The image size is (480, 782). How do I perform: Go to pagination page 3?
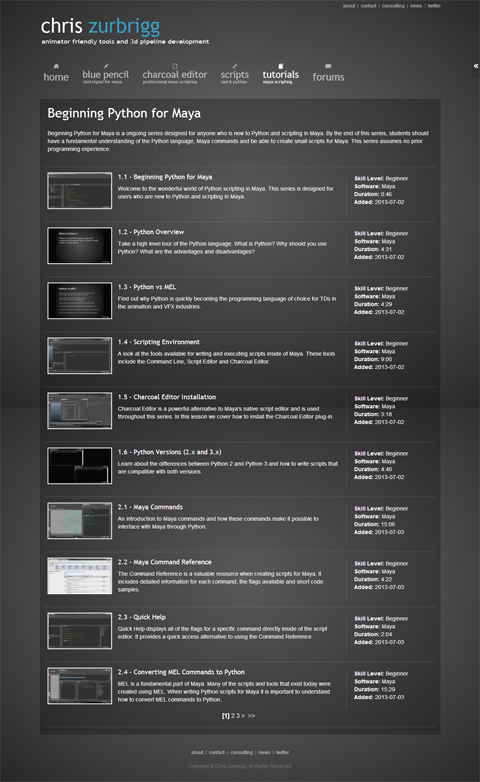[238, 716]
